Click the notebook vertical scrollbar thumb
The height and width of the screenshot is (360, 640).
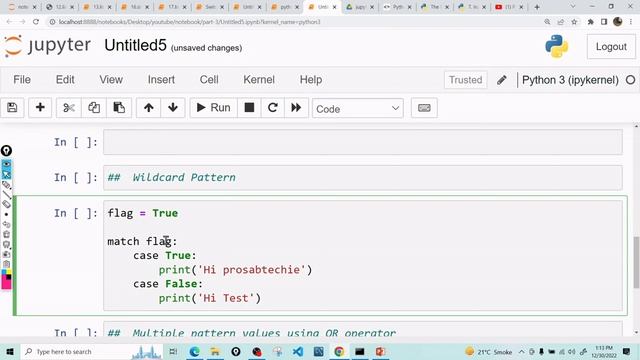(x=636, y=262)
